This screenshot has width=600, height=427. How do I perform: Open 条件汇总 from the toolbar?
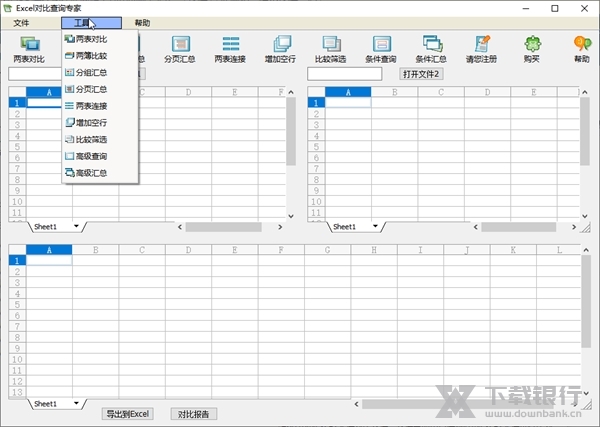[x=431, y=49]
